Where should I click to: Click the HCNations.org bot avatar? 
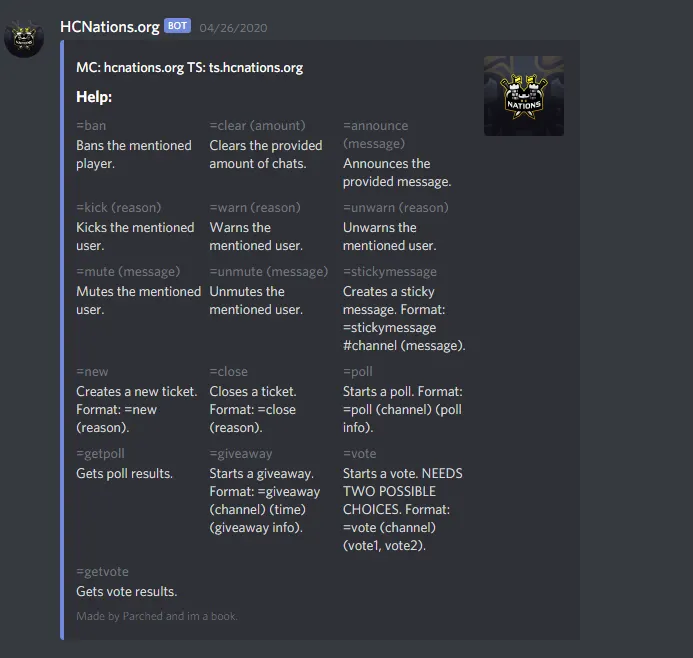tap(24, 38)
